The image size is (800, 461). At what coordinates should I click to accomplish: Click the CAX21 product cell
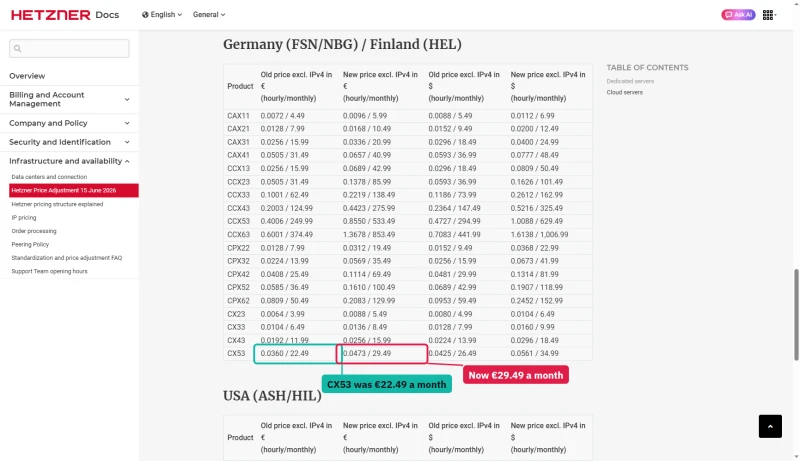pos(238,129)
